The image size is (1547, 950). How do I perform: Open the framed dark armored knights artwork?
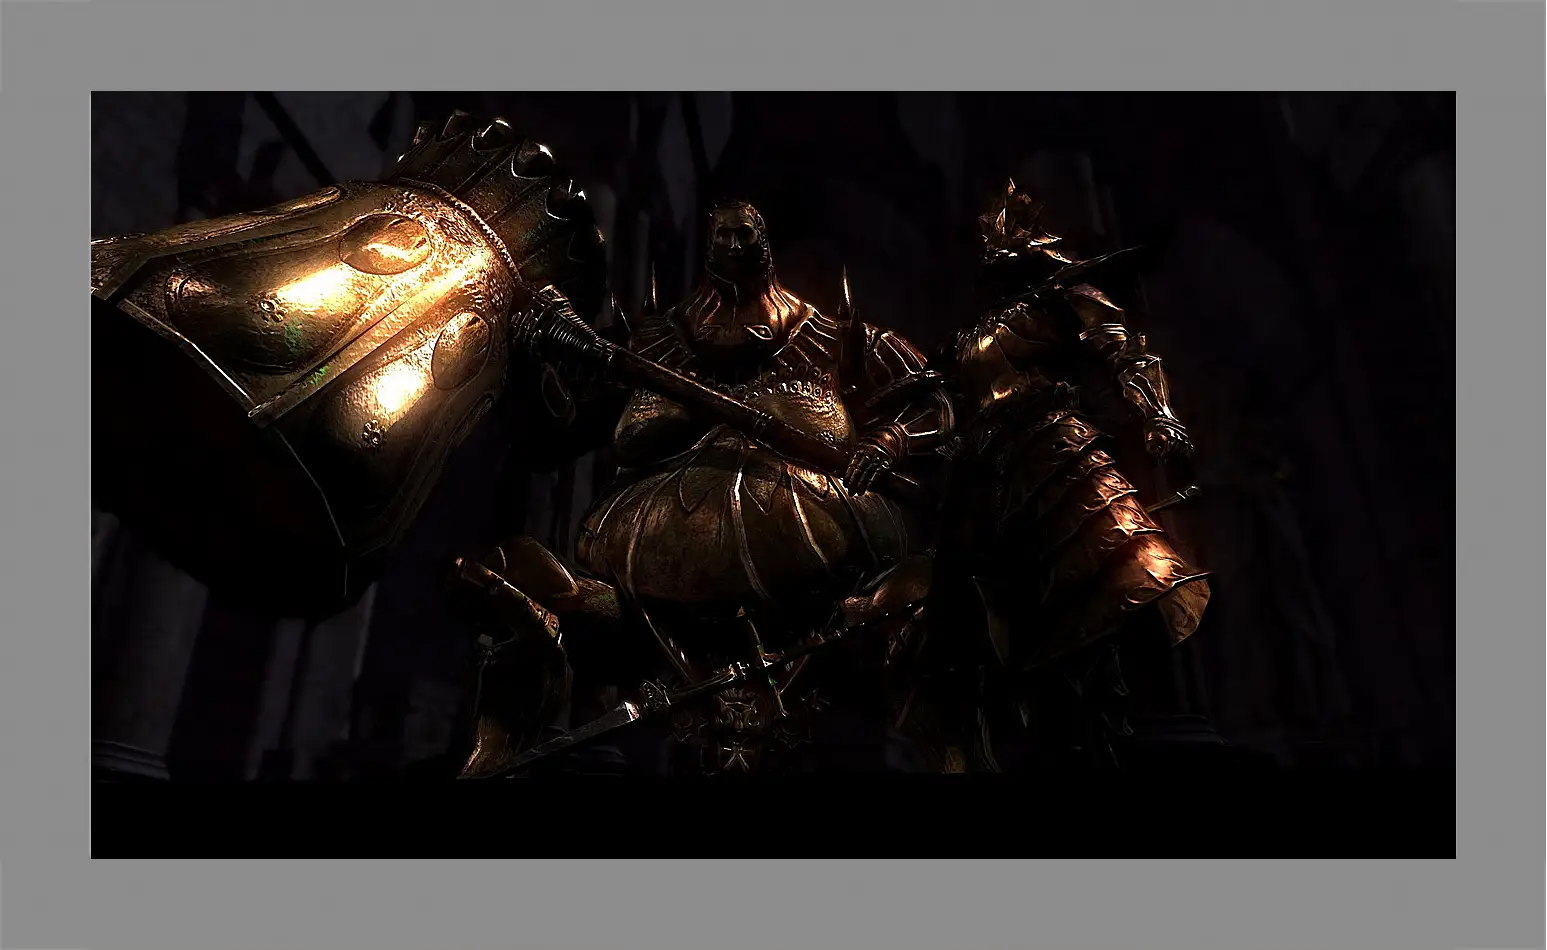(x=773, y=475)
